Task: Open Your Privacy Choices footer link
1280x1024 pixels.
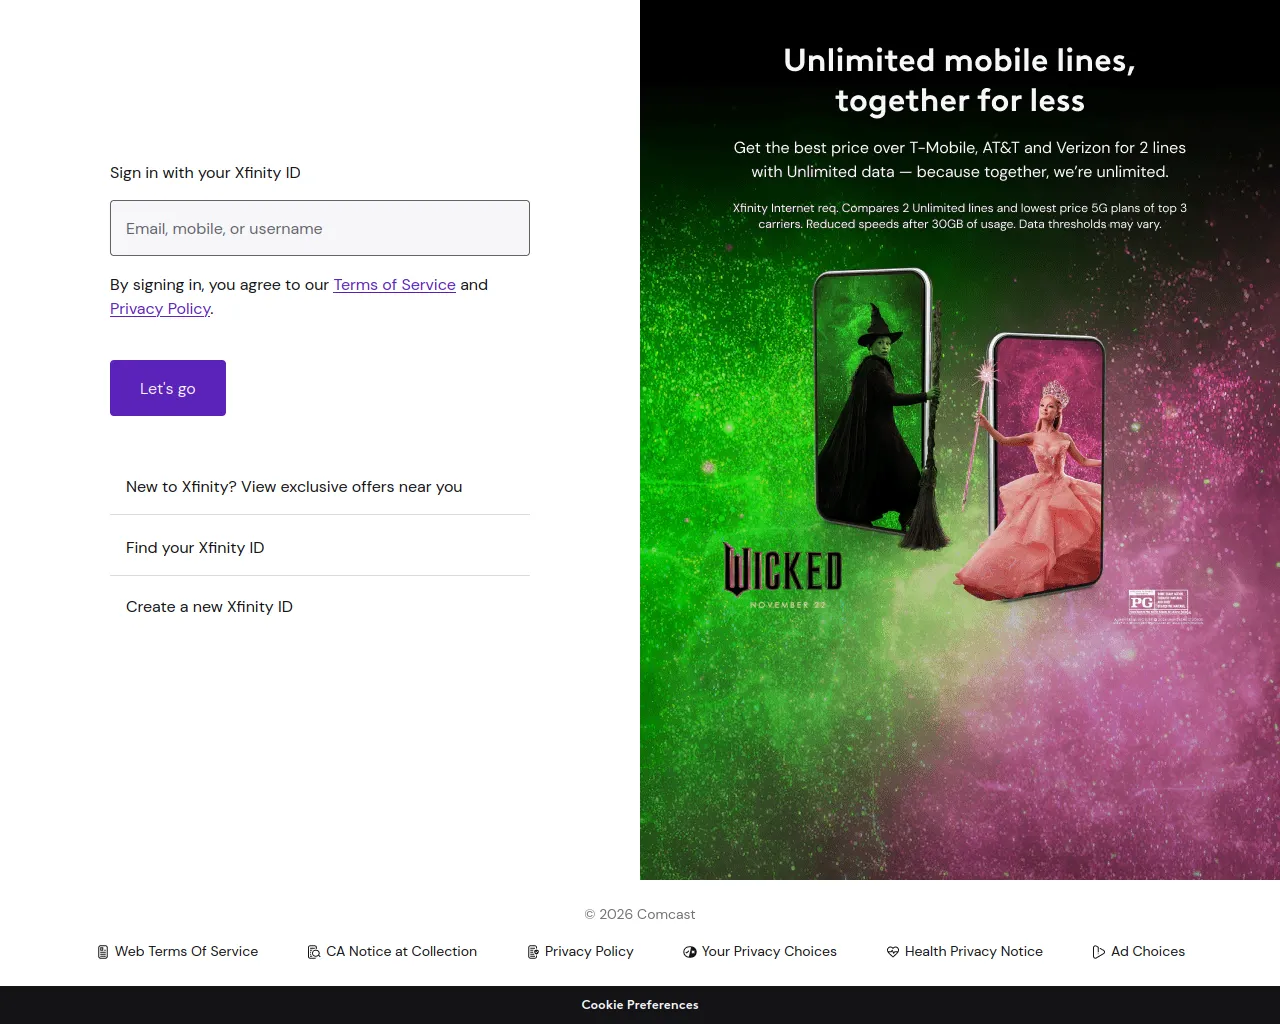Action: pyautogui.click(x=769, y=952)
